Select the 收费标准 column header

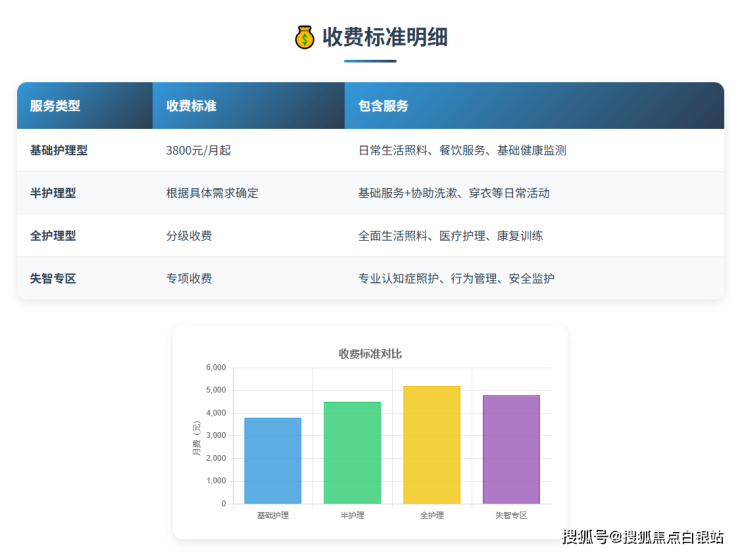click(x=191, y=106)
